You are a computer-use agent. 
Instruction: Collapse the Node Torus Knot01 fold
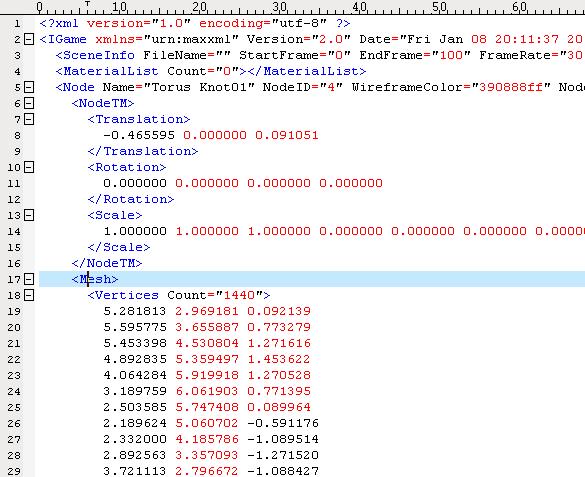29,87
